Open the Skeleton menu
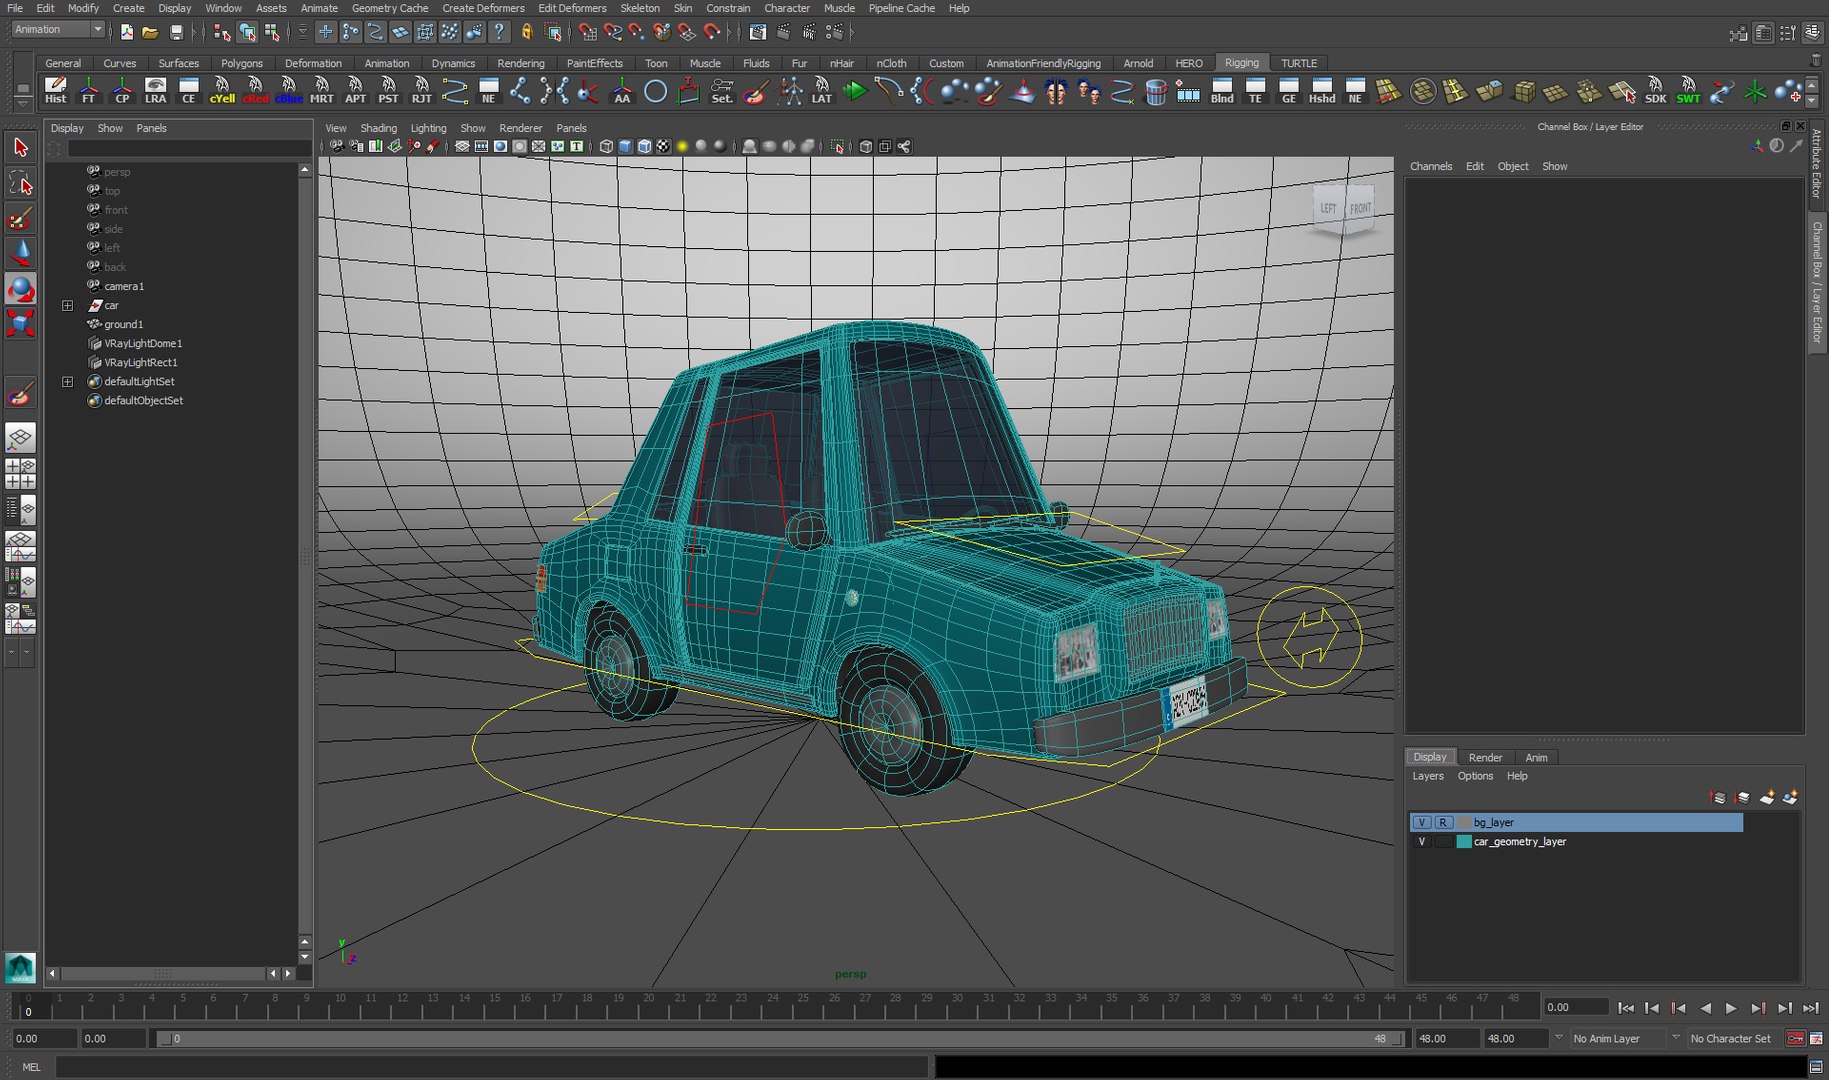Viewport: 1829px width, 1080px height. point(640,8)
